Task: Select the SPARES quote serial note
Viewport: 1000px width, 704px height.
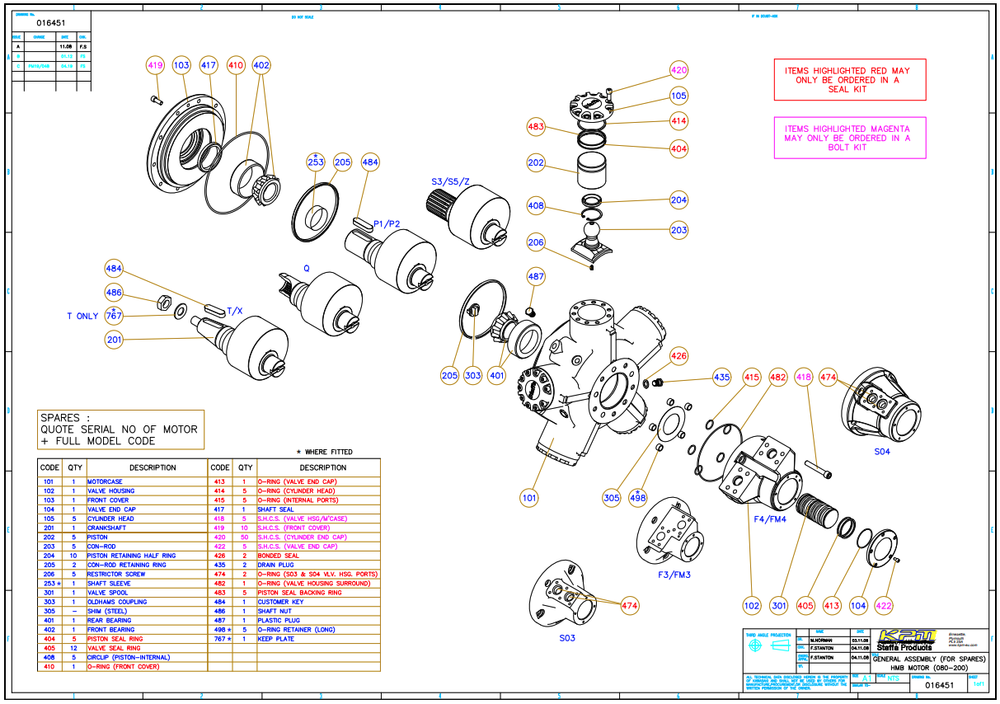Action: 121,429
